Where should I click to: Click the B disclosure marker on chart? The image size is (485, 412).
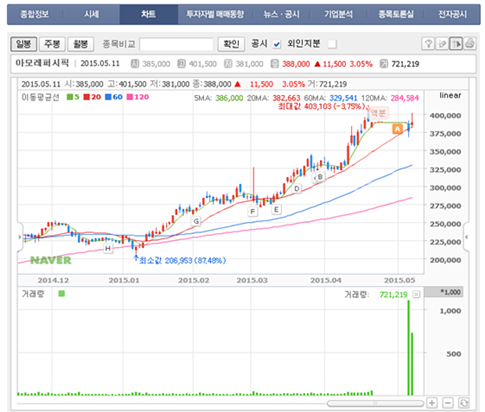tap(320, 177)
